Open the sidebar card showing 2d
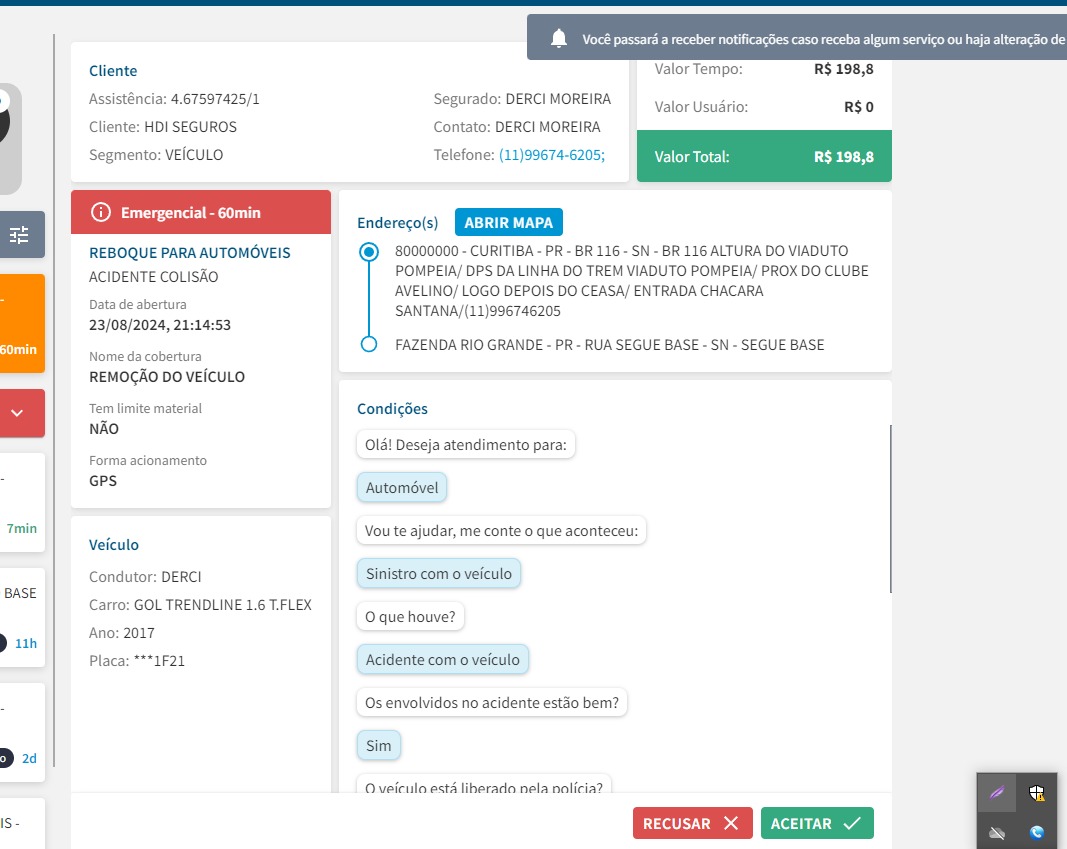 [20, 732]
